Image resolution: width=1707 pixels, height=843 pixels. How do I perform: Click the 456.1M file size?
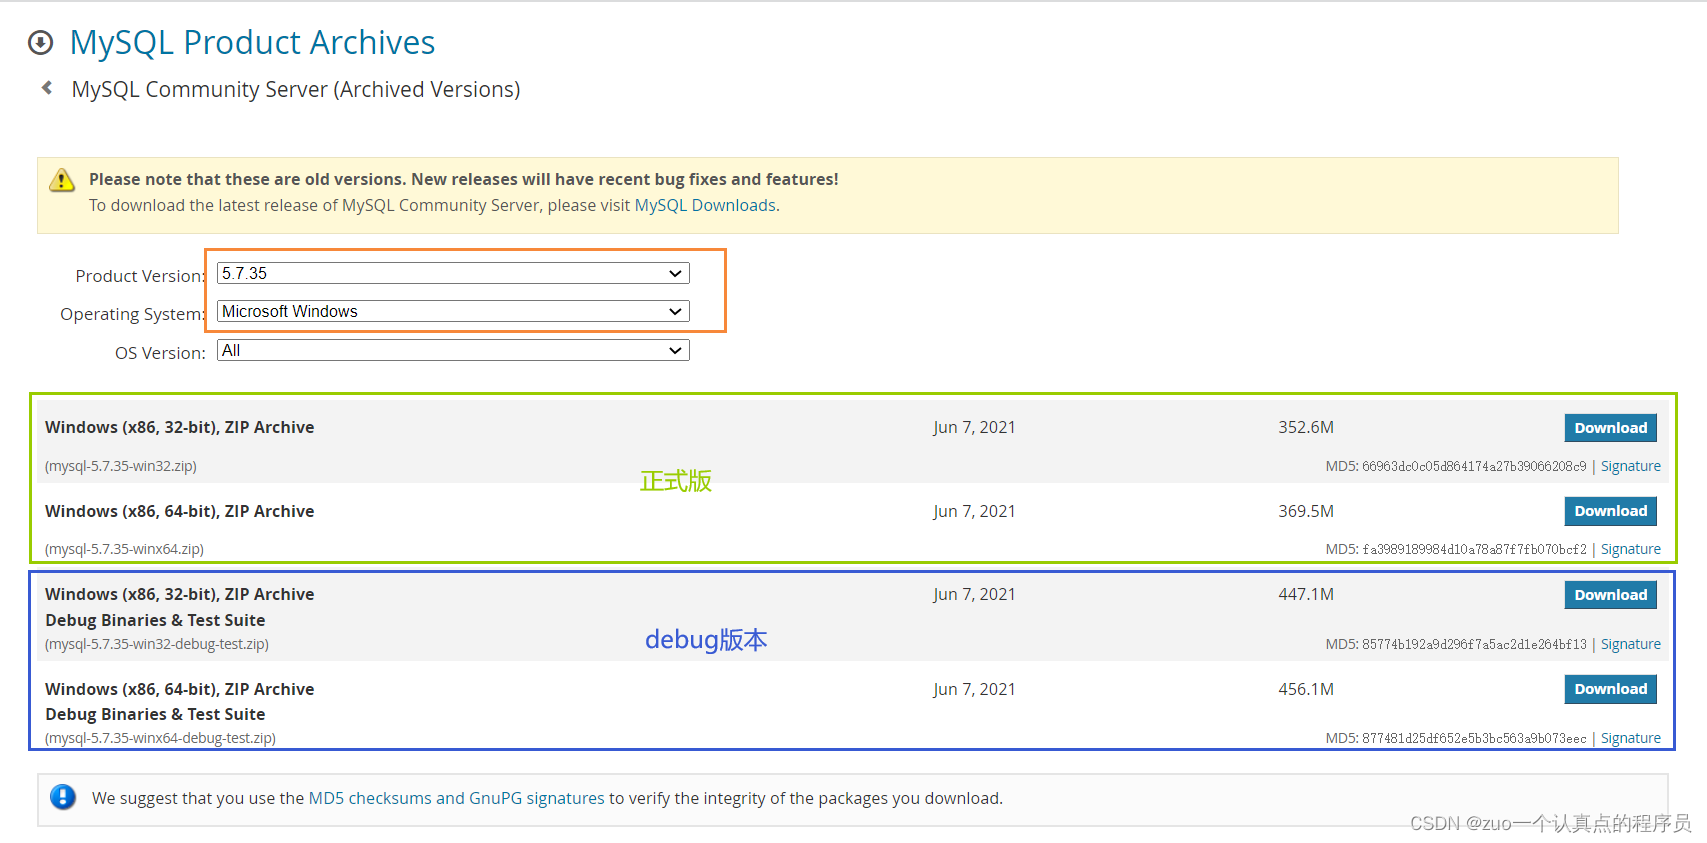pyautogui.click(x=1306, y=689)
